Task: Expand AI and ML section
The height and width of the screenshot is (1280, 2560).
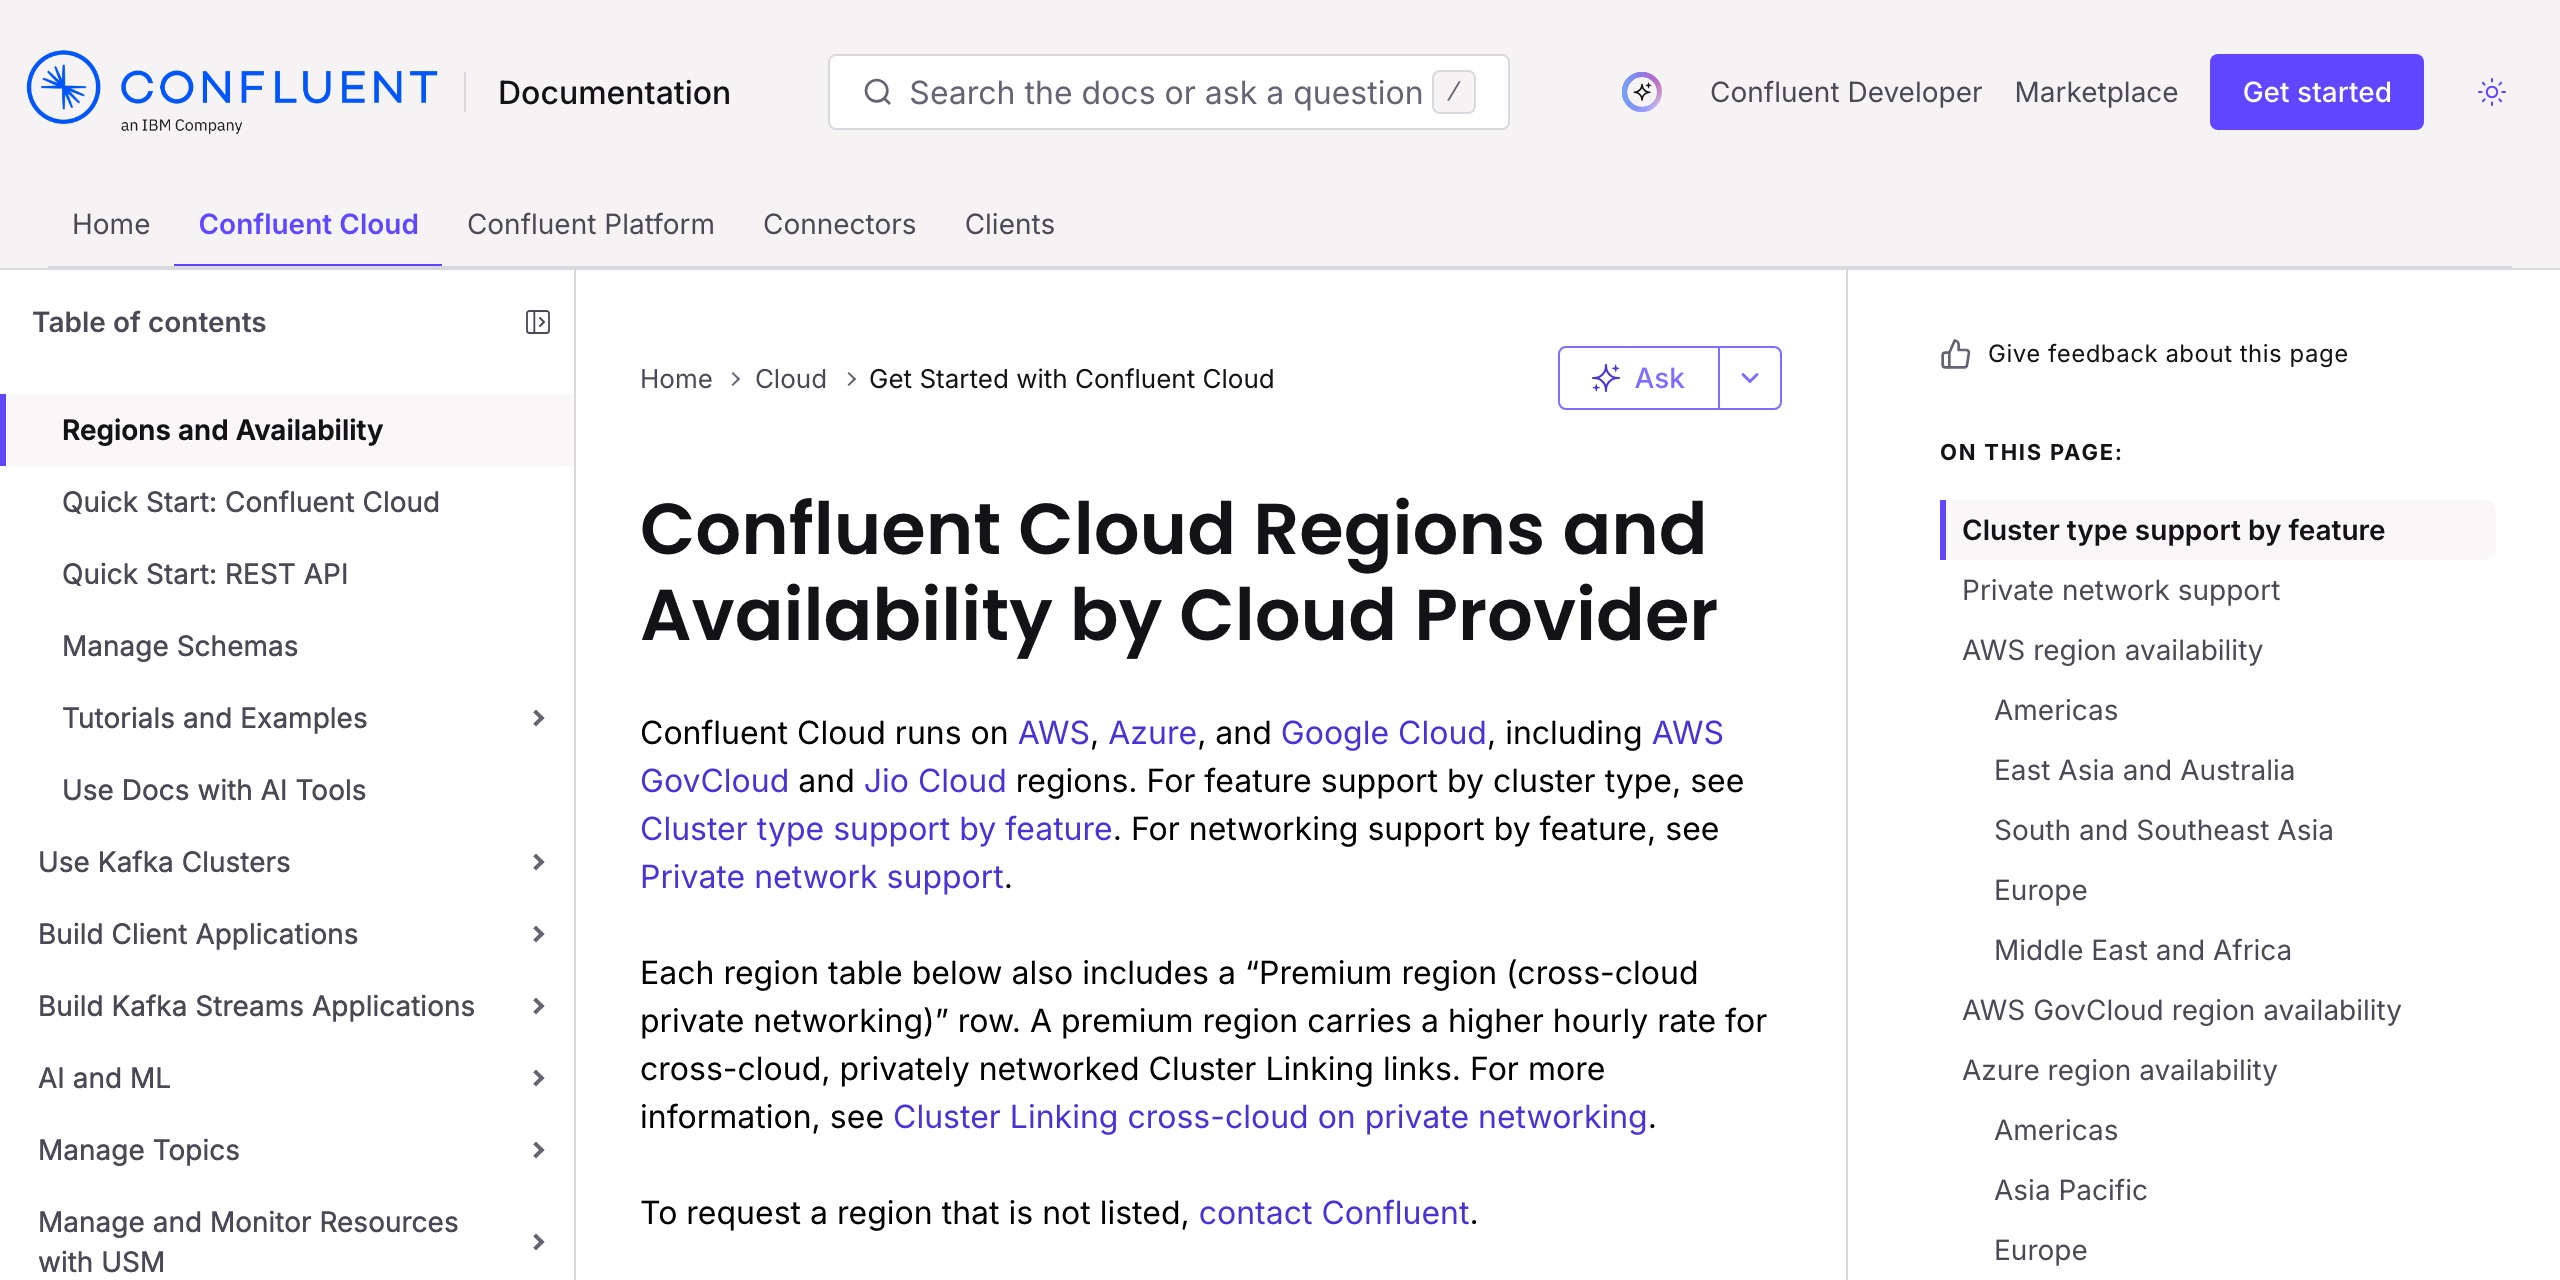Action: 538,1078
